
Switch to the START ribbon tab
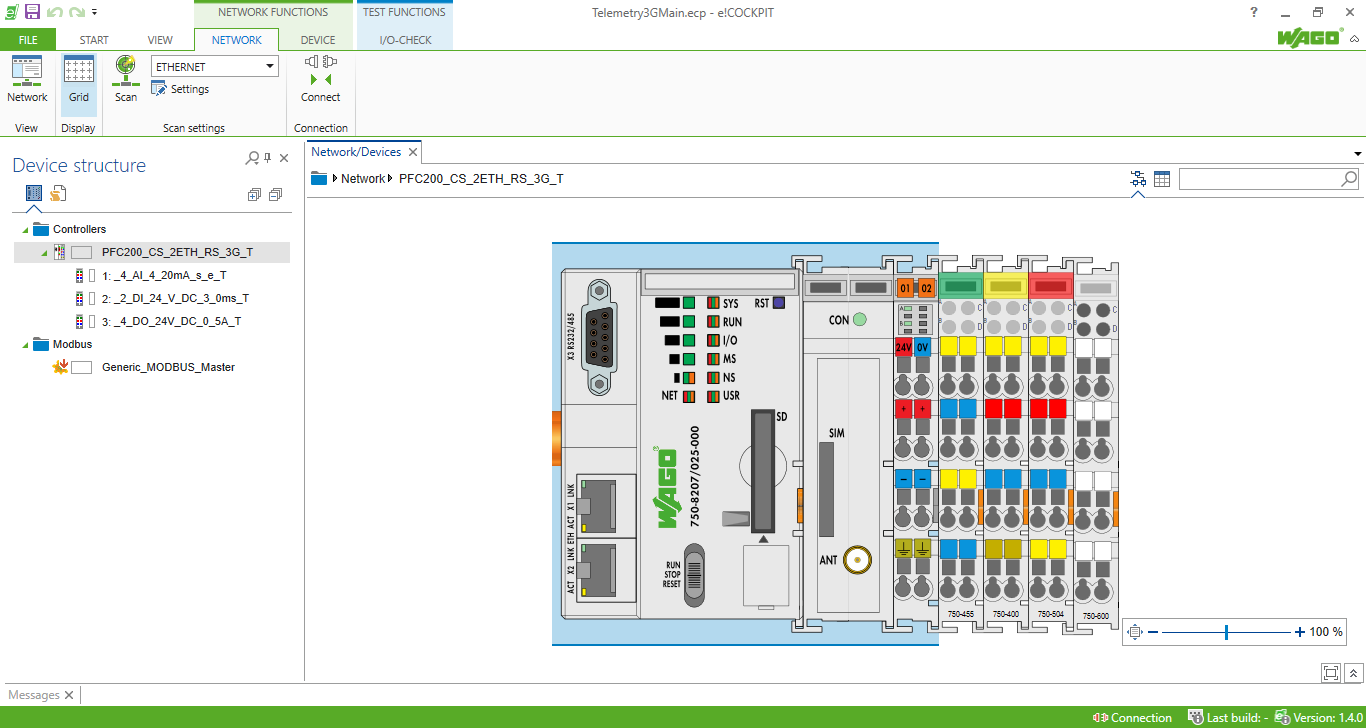[x=94, y=40]
